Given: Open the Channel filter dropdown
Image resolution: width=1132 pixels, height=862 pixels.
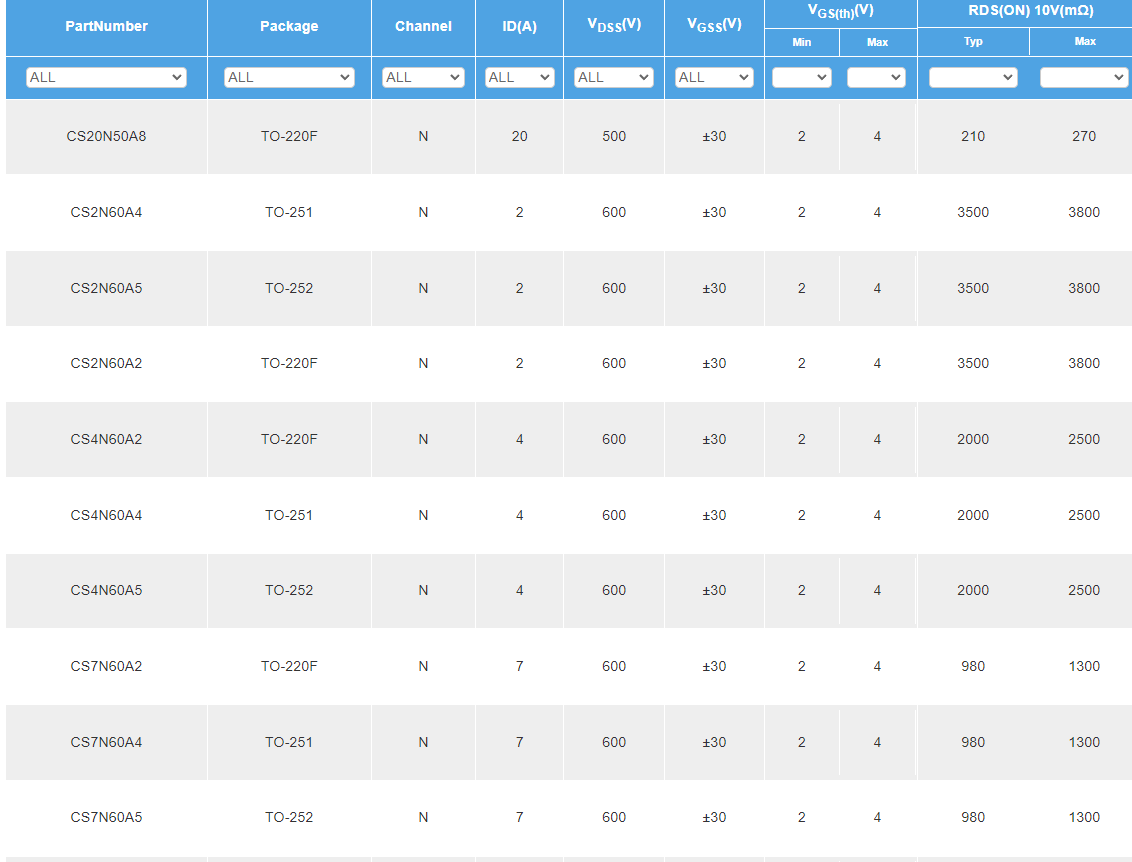Looking at the screenshot, I should pos(423,77).
